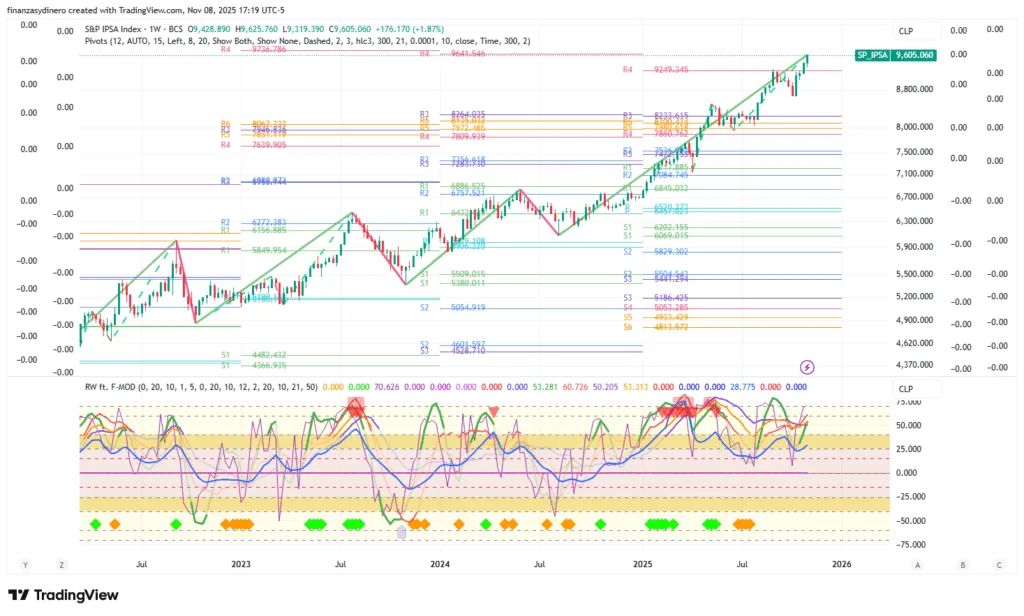Click the Z letter on time axis
1024x616 pixels.
pos(61,565)
